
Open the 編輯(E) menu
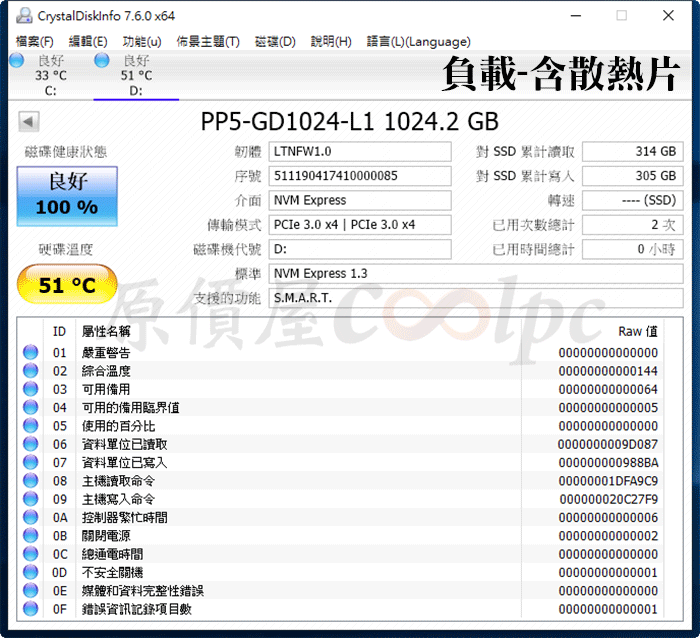pos(88,42)
